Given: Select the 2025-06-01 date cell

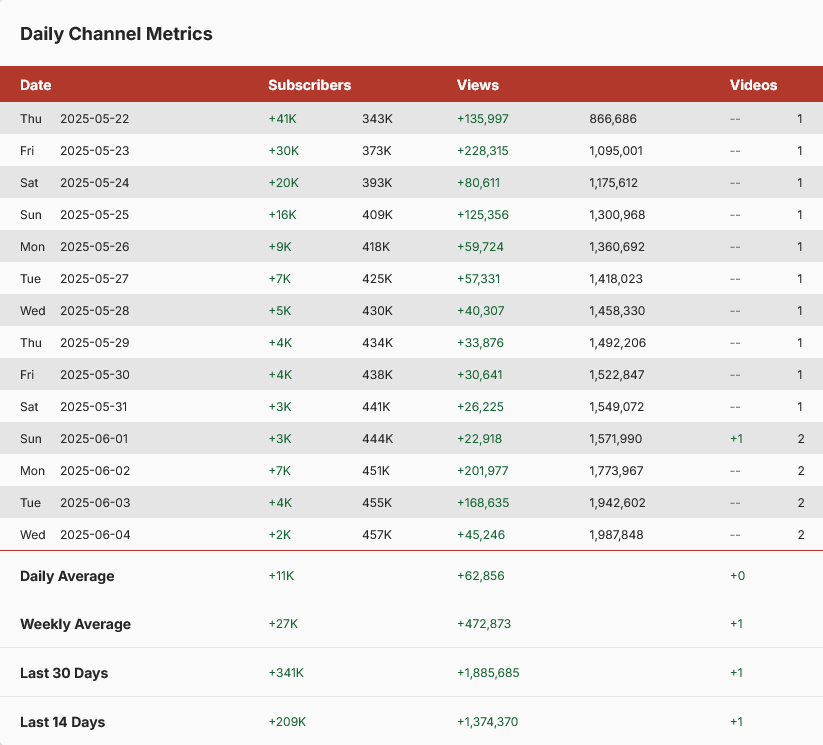Looking at the screenshot, I should (94, 439).
